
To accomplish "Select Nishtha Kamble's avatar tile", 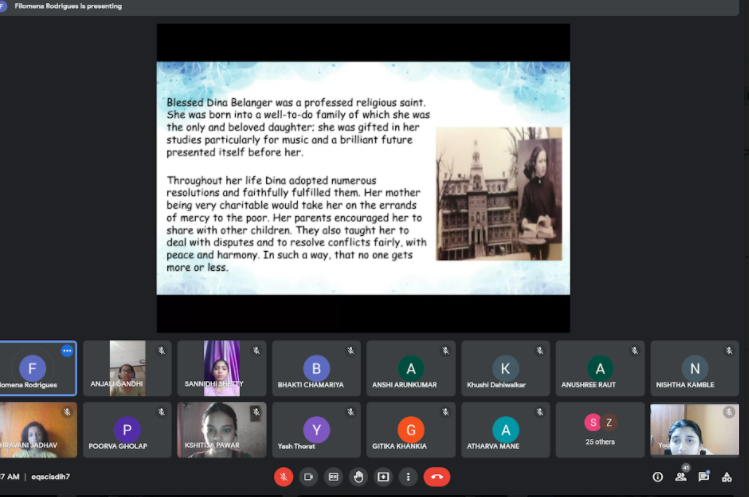I will click(x=694, y=368).
